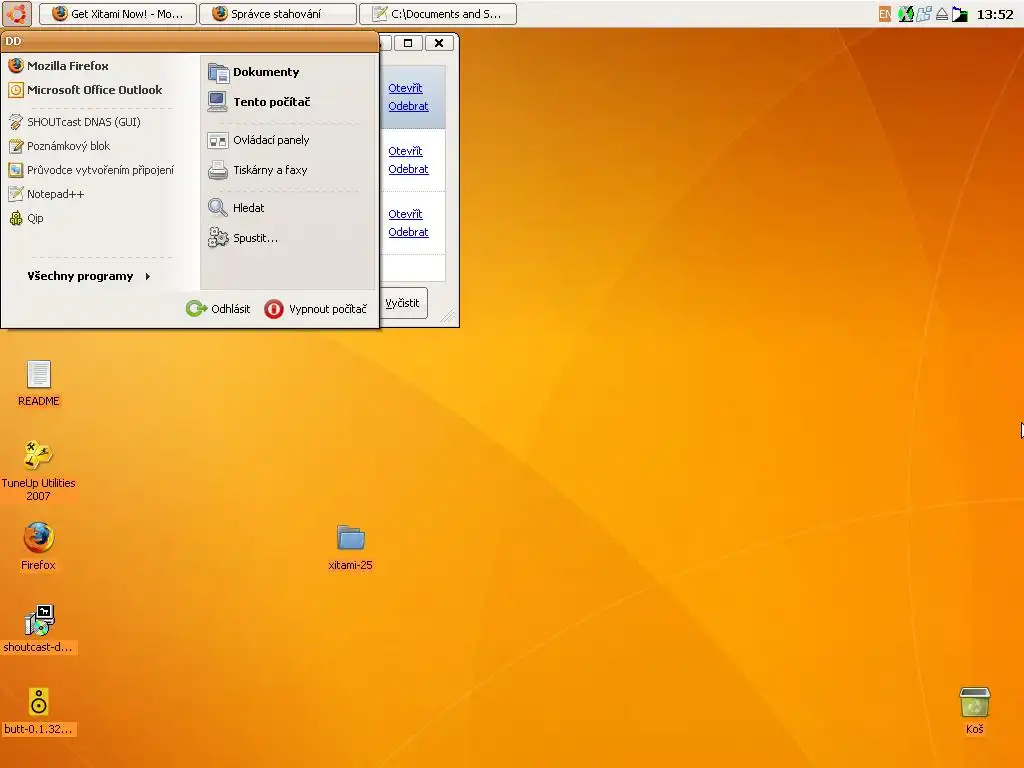Image resolution: width=1024 pixels, height=768 pixels.
Task: Click Vyčistit button in download manager
Action: pyautogui.click(x=403, y=303)
